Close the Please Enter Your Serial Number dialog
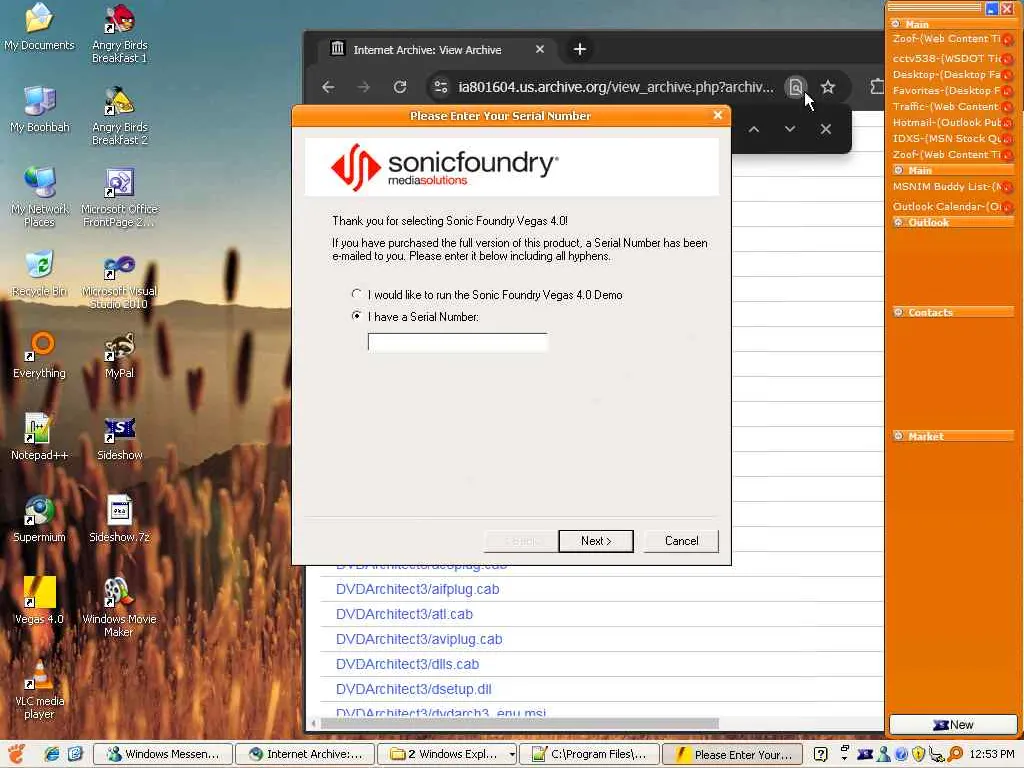Image resolution: width=1024 pixels, height=768 pixels. (x=718, y=115)
